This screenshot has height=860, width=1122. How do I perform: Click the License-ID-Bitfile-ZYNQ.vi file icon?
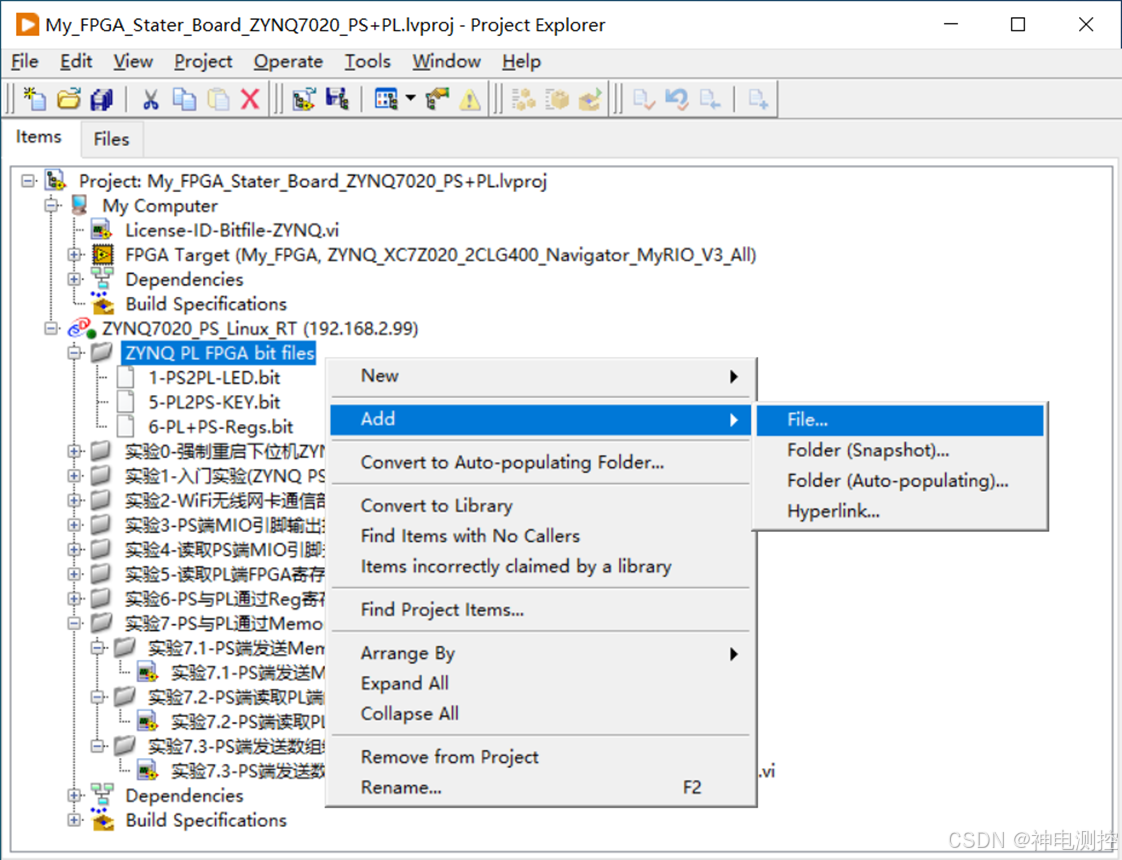[x=102, y=230]
